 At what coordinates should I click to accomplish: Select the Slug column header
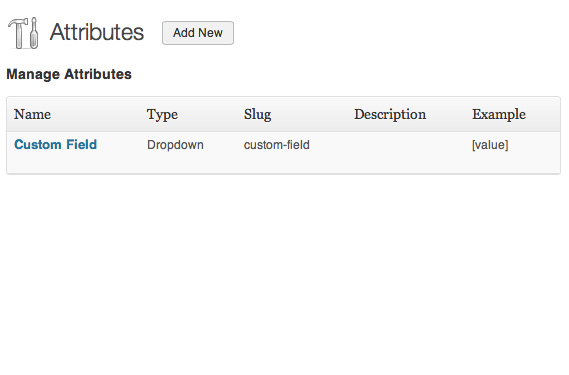tap(257, 115)
